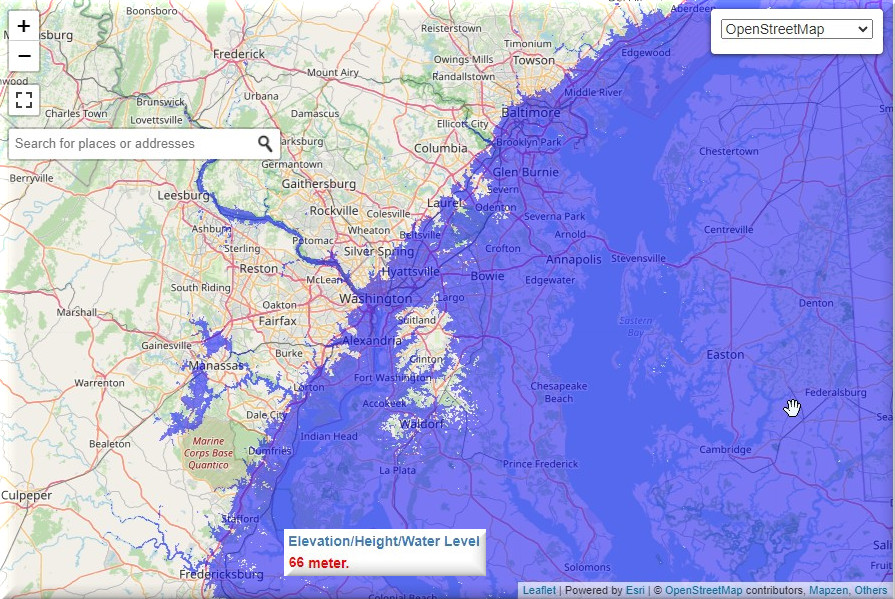Zoom in with the plus button
Image resolution: width=895 pixels, height=599 pixels.
24,26
